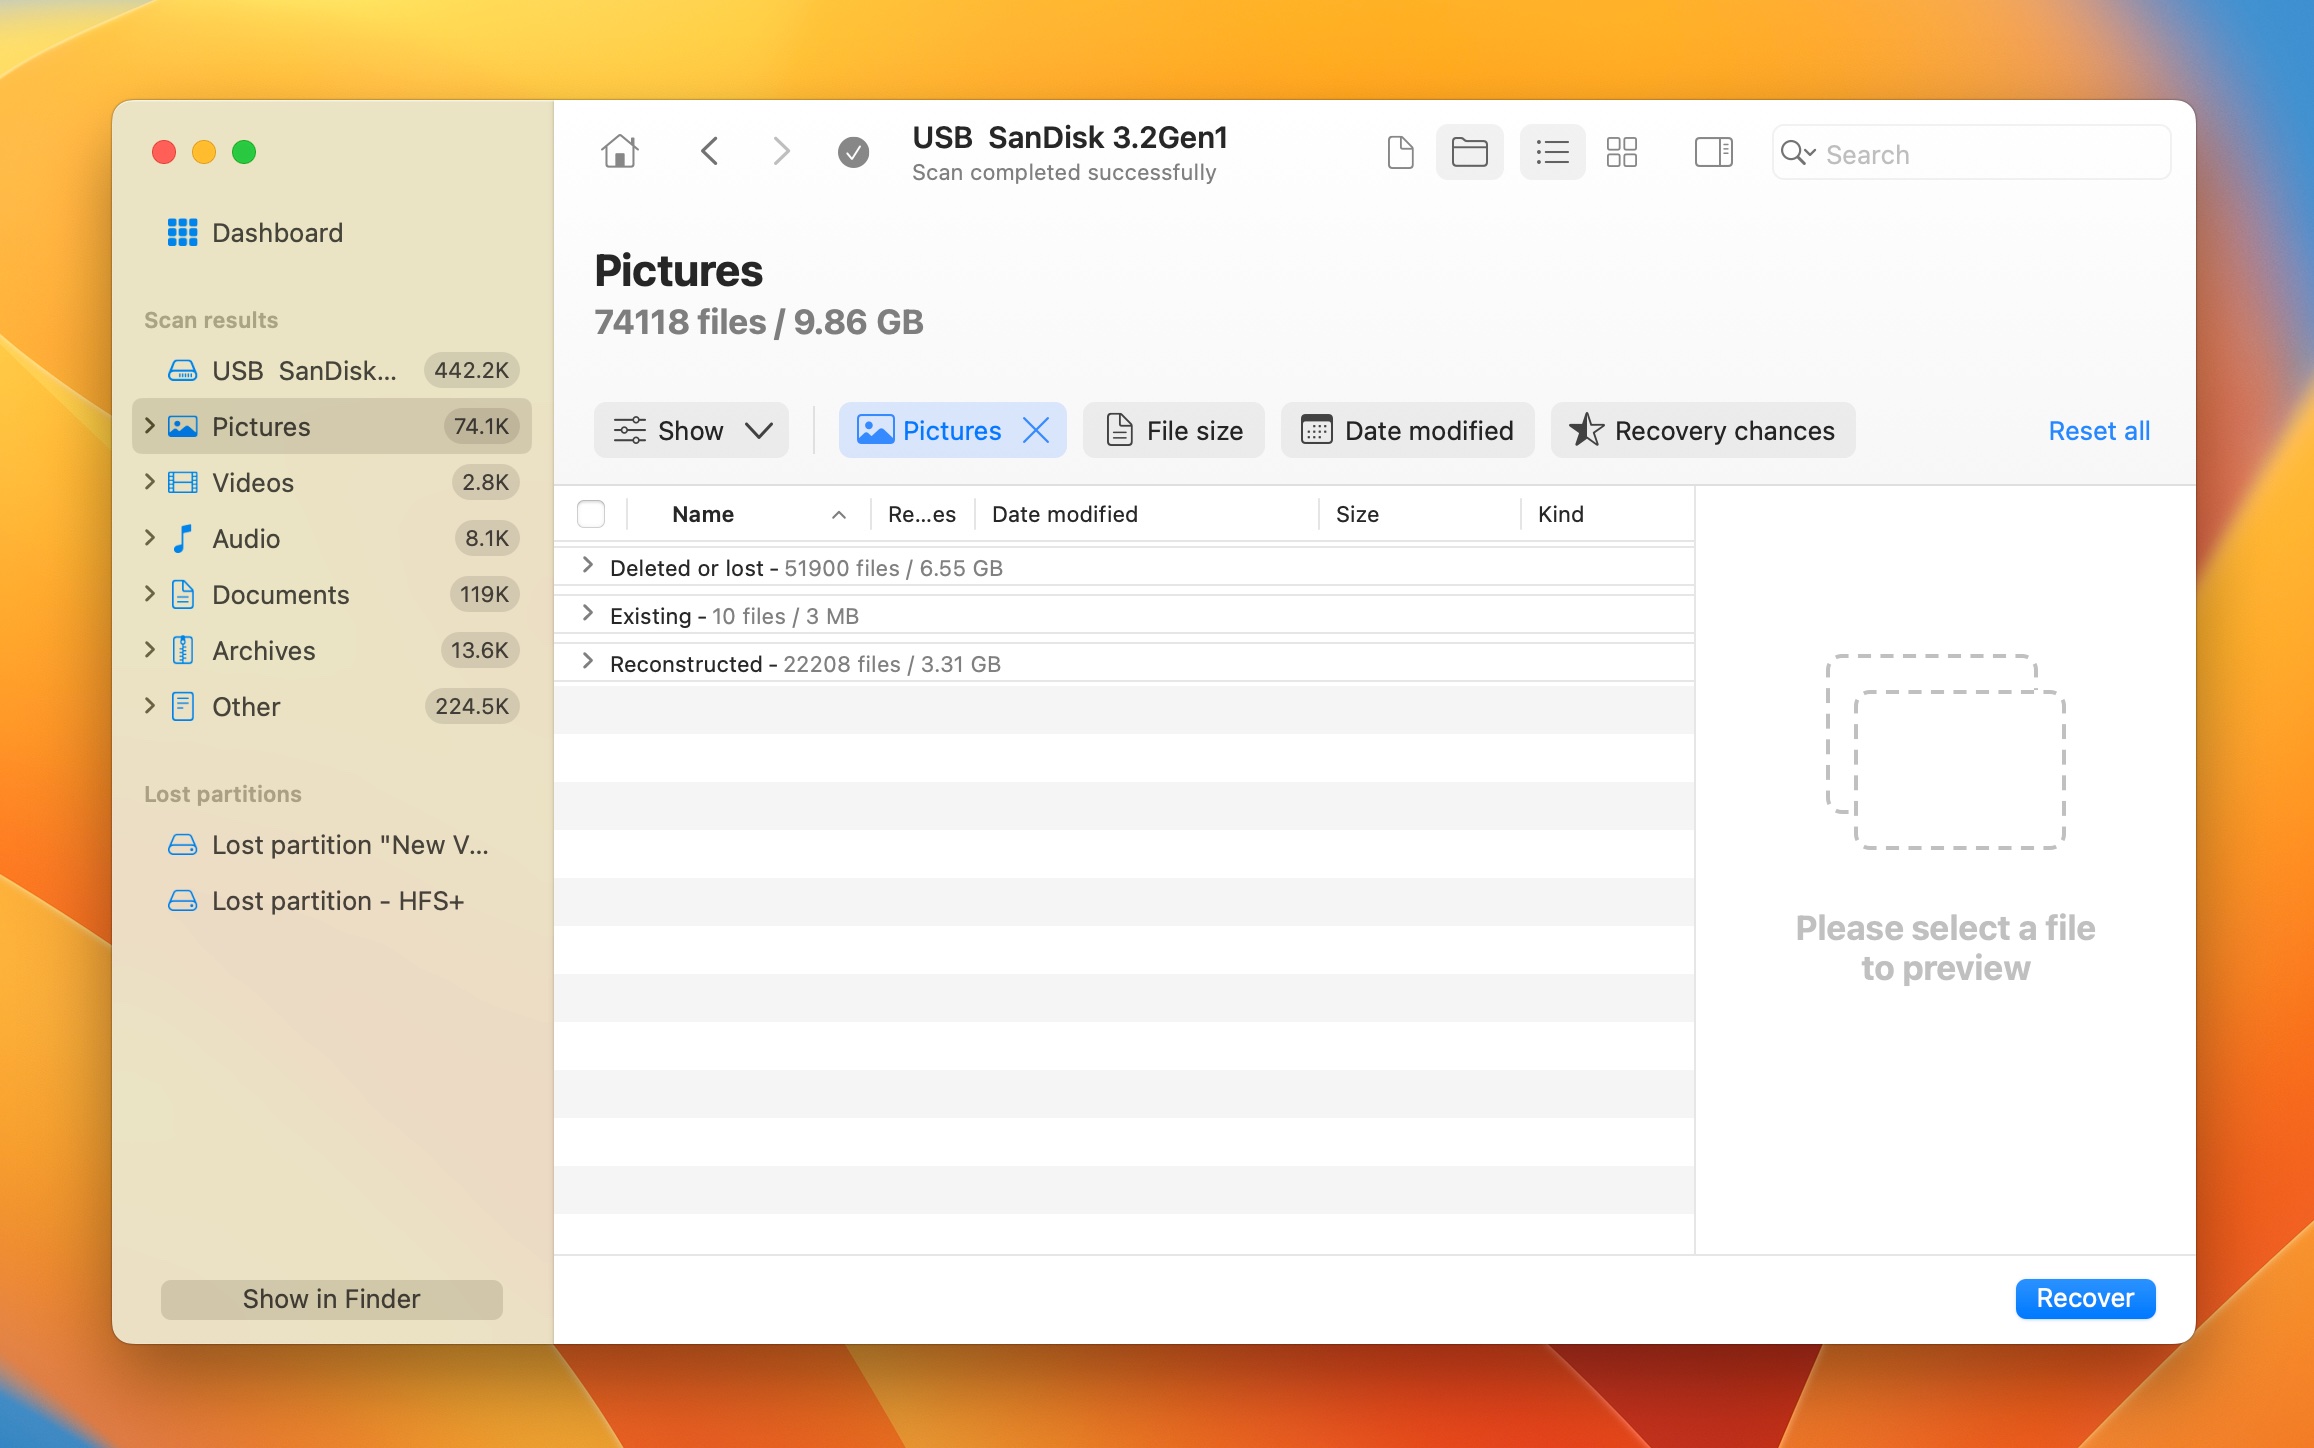Screen dimensions: 2314x1448
Task: Select Archives category in sidebar
Action: (332, 651)
